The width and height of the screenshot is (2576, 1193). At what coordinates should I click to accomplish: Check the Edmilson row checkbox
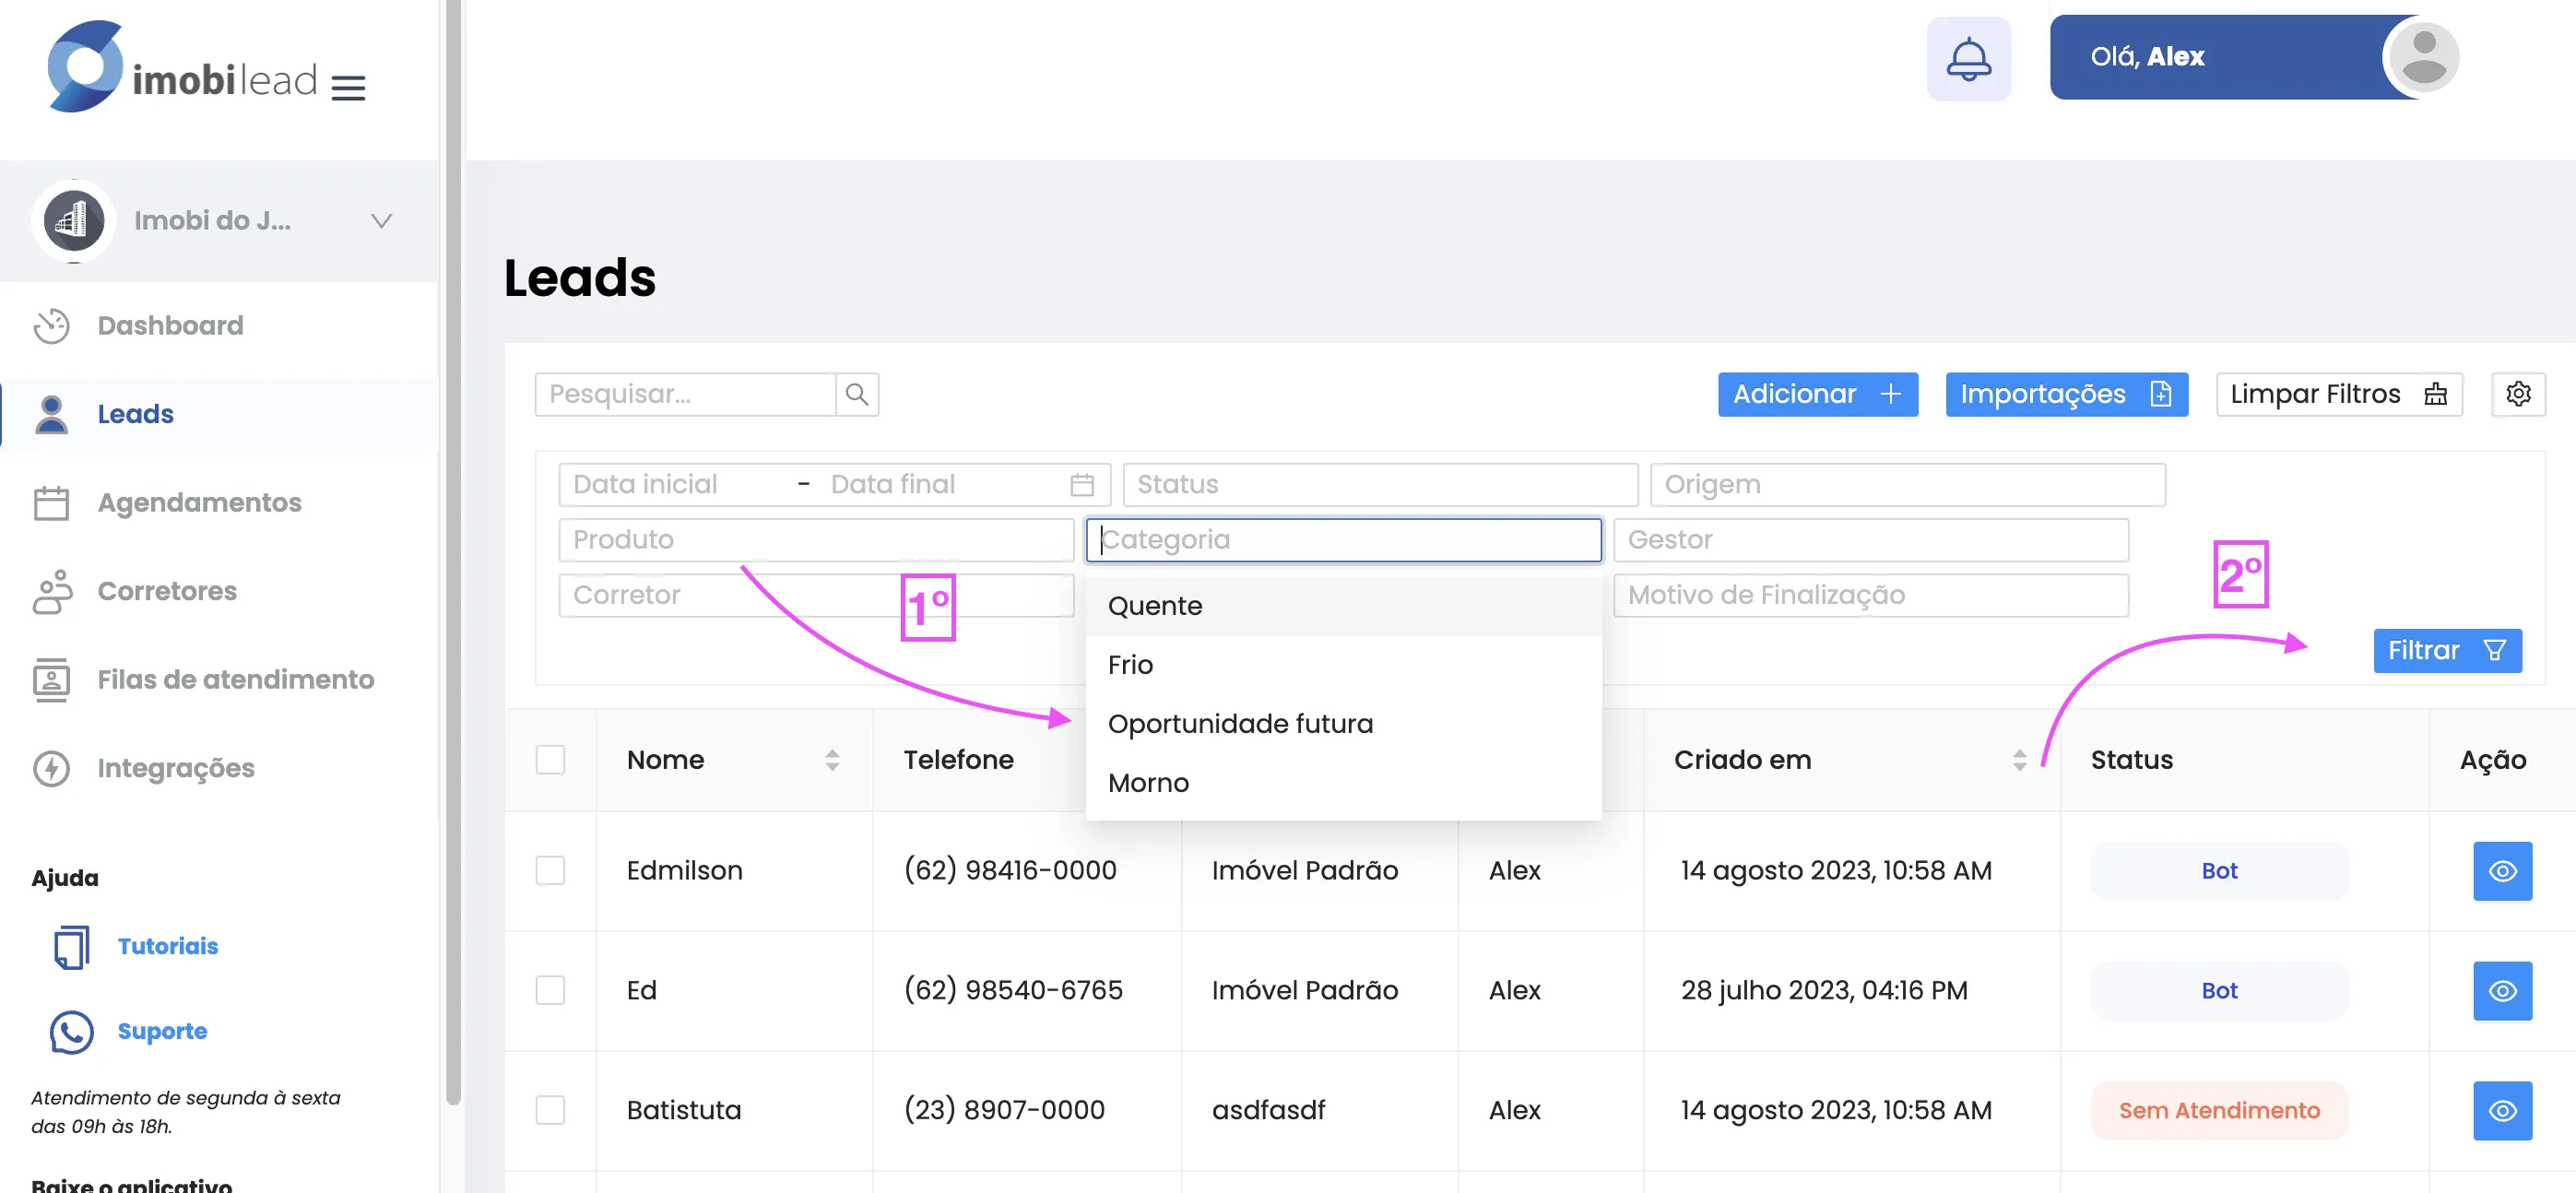tap(550, 871)
